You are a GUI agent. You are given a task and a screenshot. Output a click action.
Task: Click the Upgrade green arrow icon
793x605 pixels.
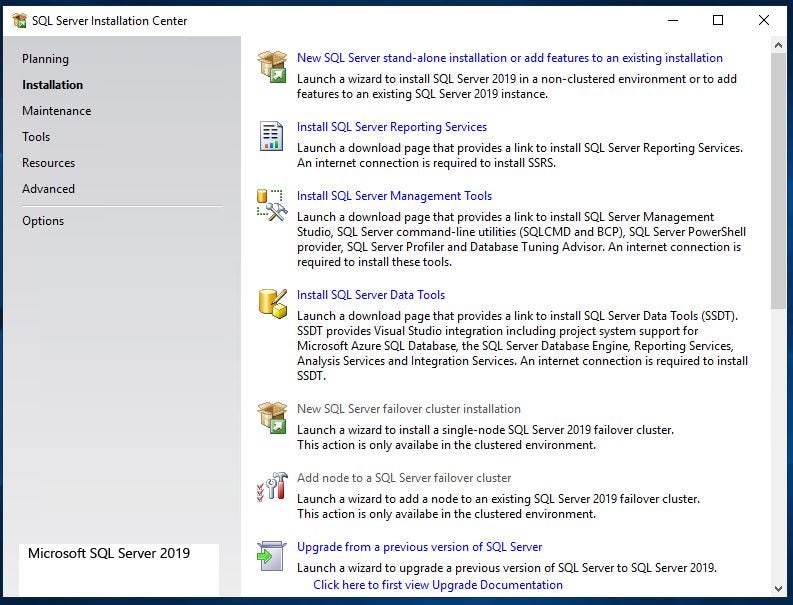(x=272, y=555)
